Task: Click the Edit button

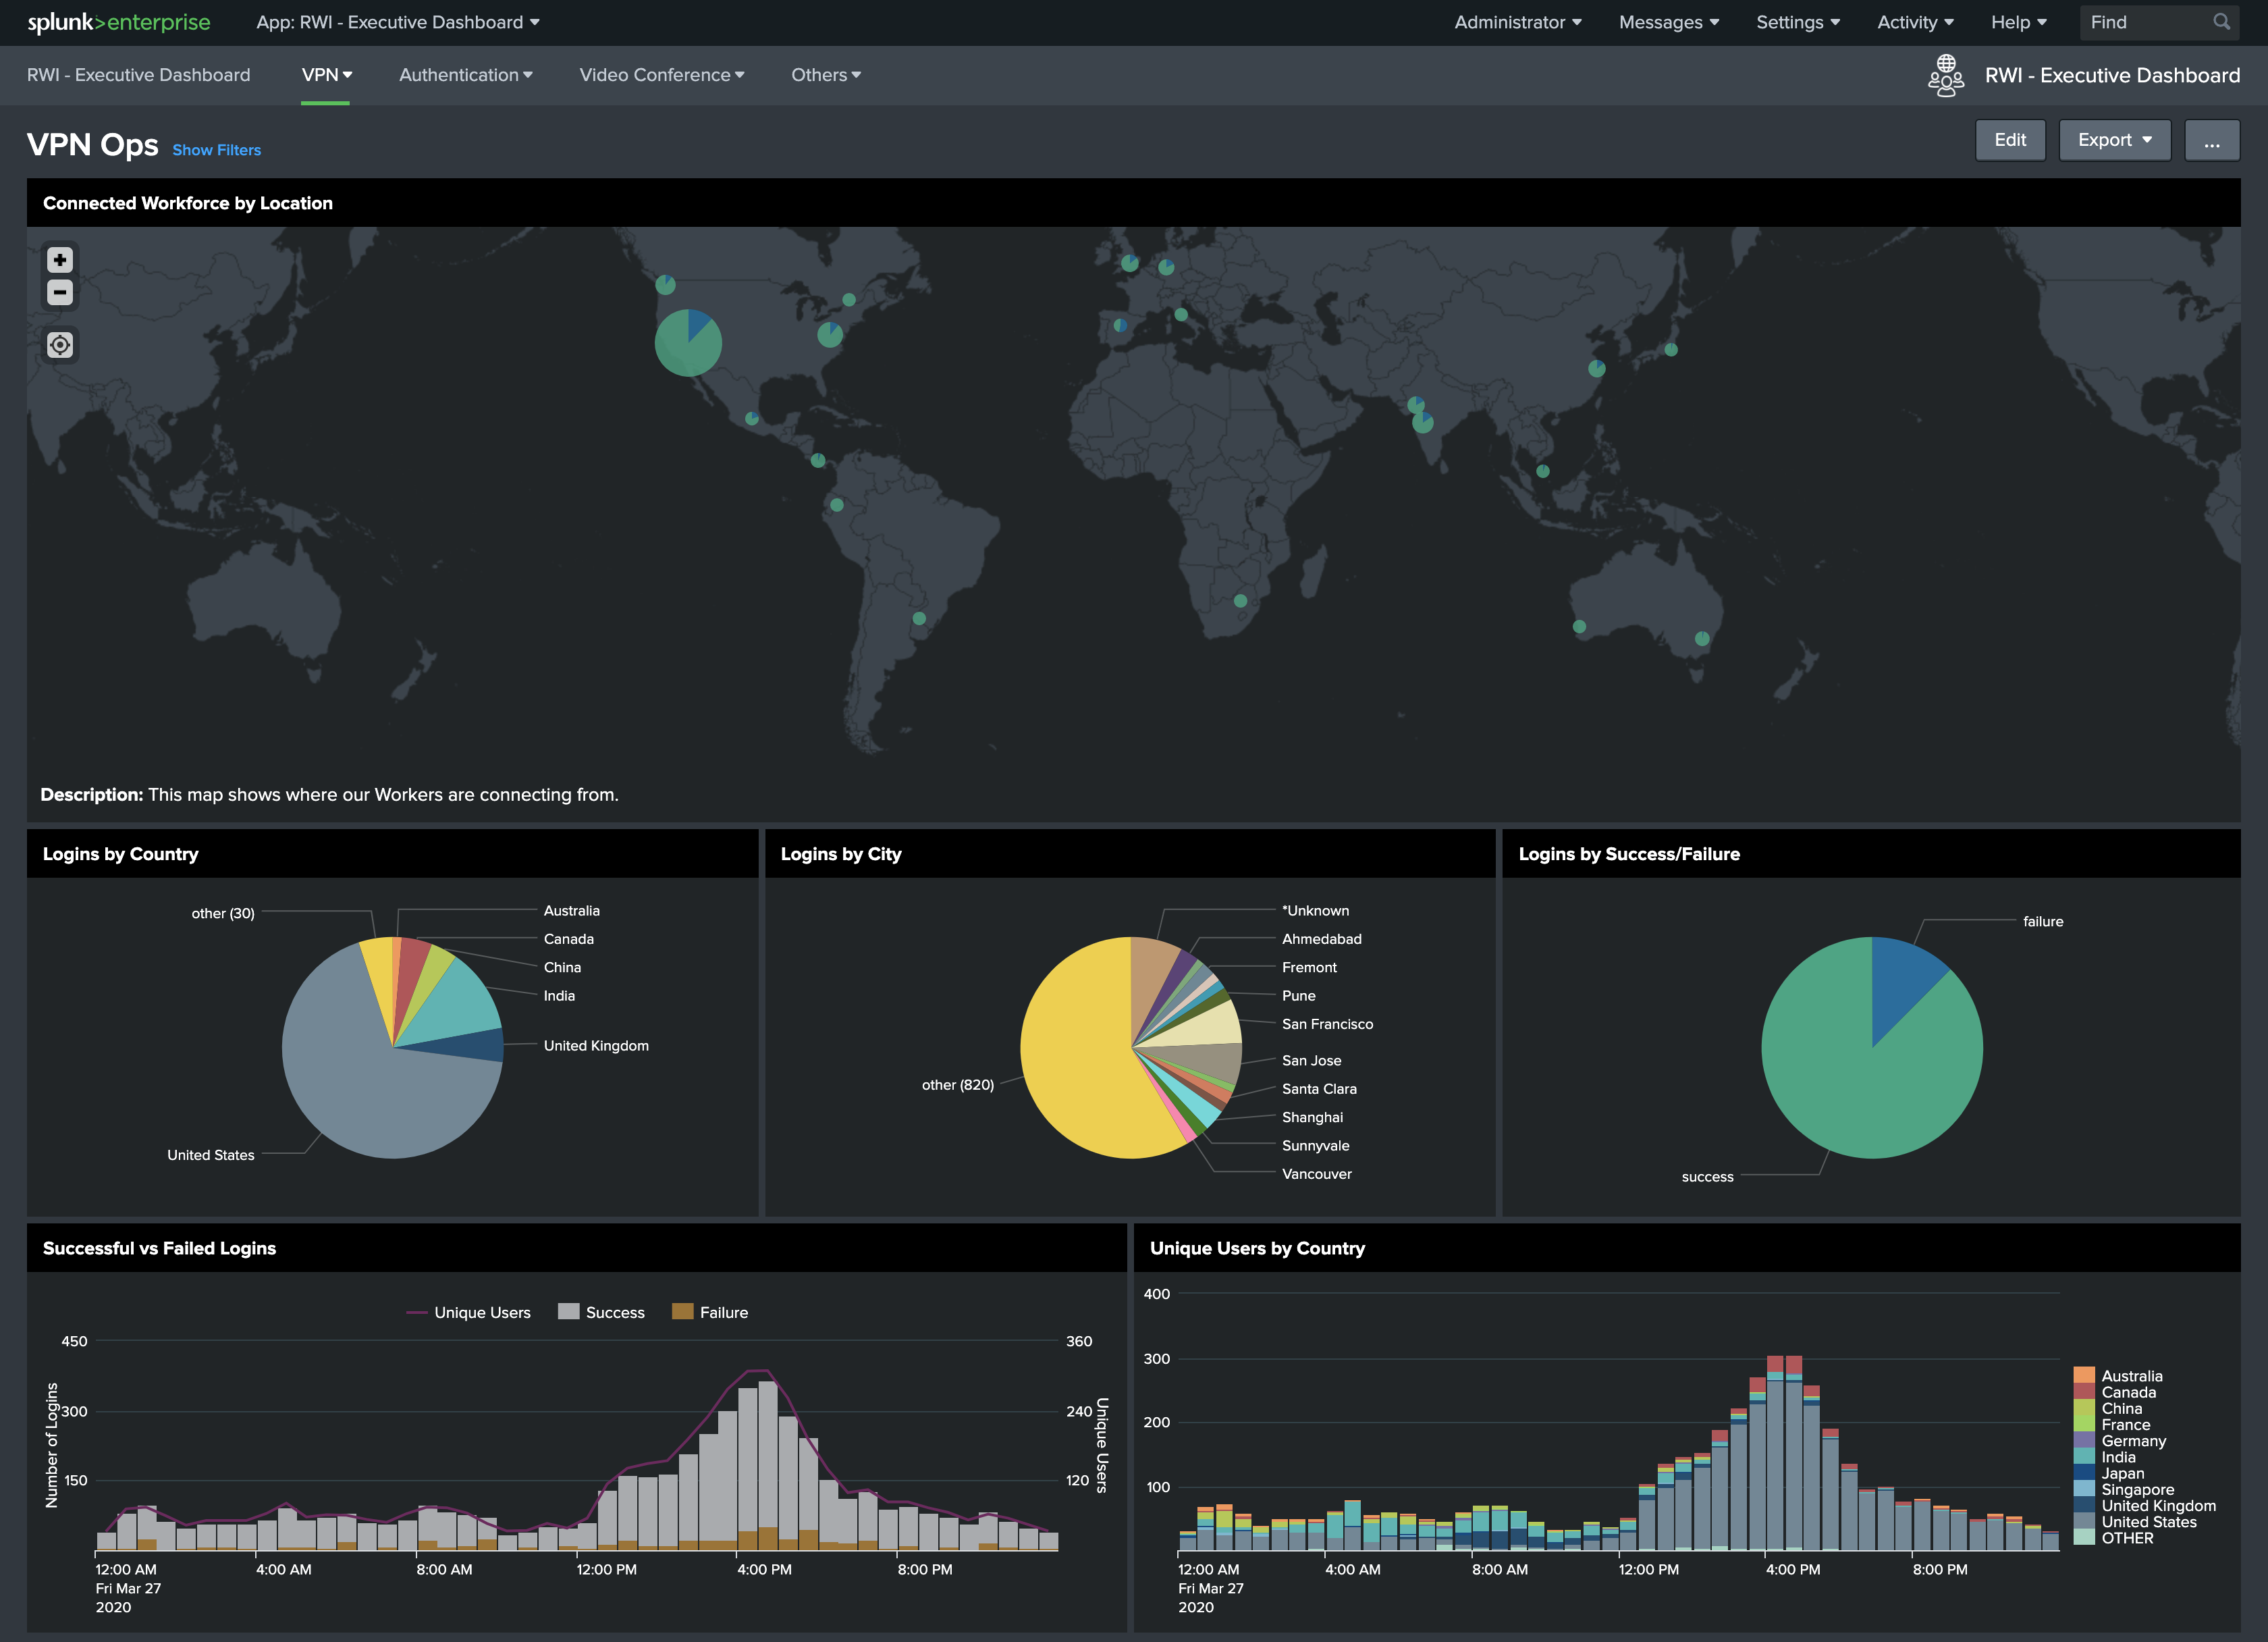Action: tap(2009, 140)
